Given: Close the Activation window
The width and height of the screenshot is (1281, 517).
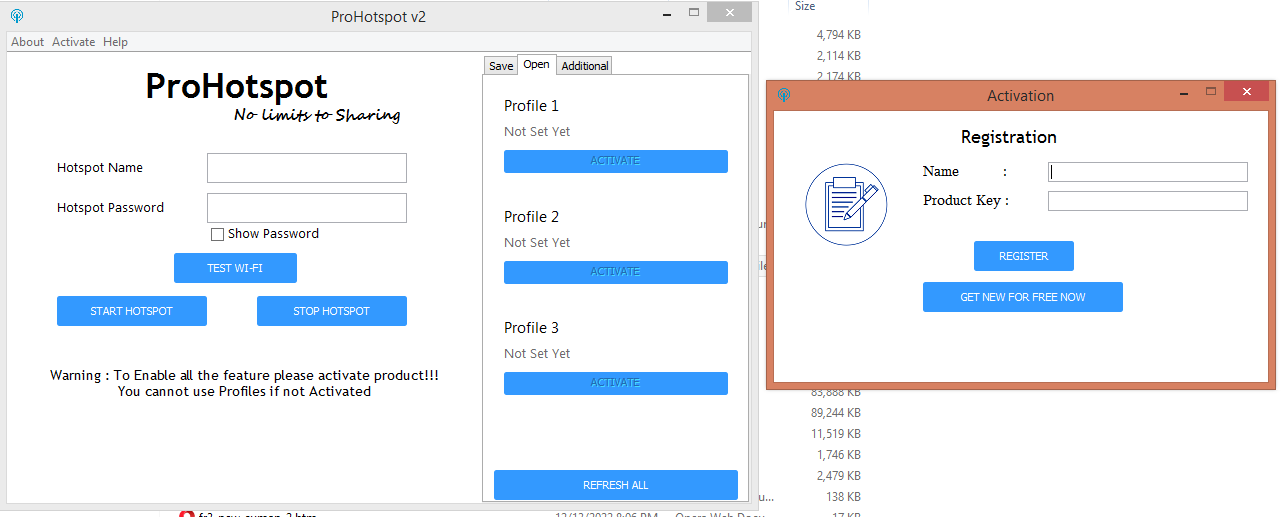Looking at the screenshot, I should pyautogui.click(x=1246, y=92).
